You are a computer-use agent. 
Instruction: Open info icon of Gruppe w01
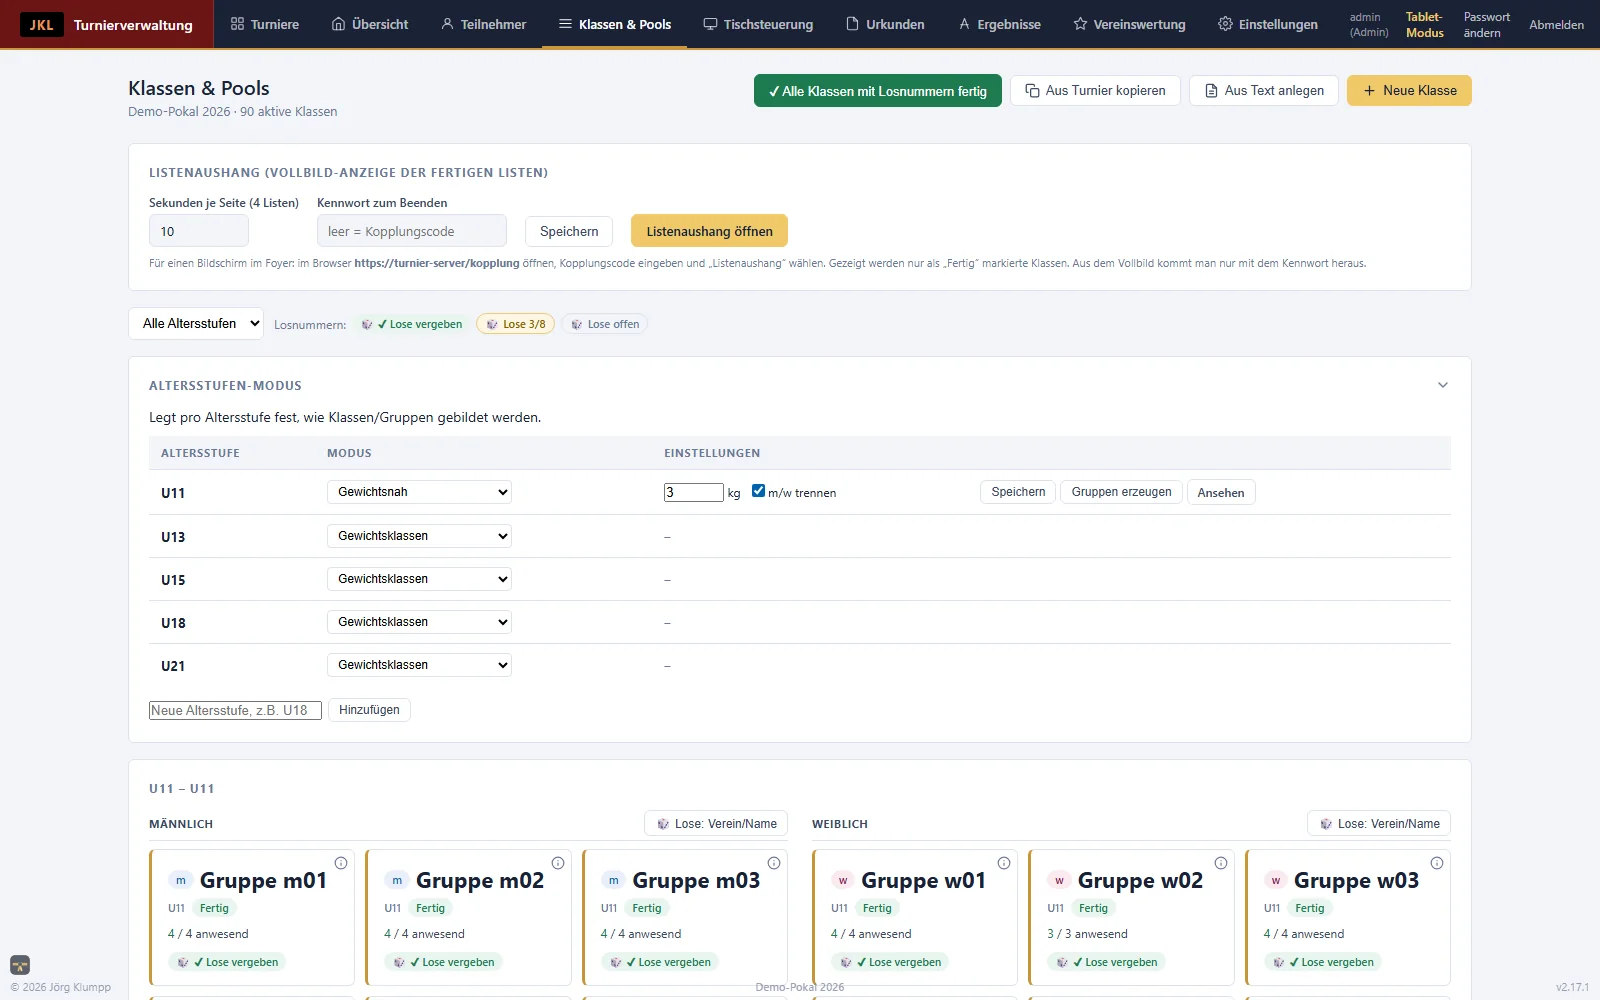tap(1004, 863)
